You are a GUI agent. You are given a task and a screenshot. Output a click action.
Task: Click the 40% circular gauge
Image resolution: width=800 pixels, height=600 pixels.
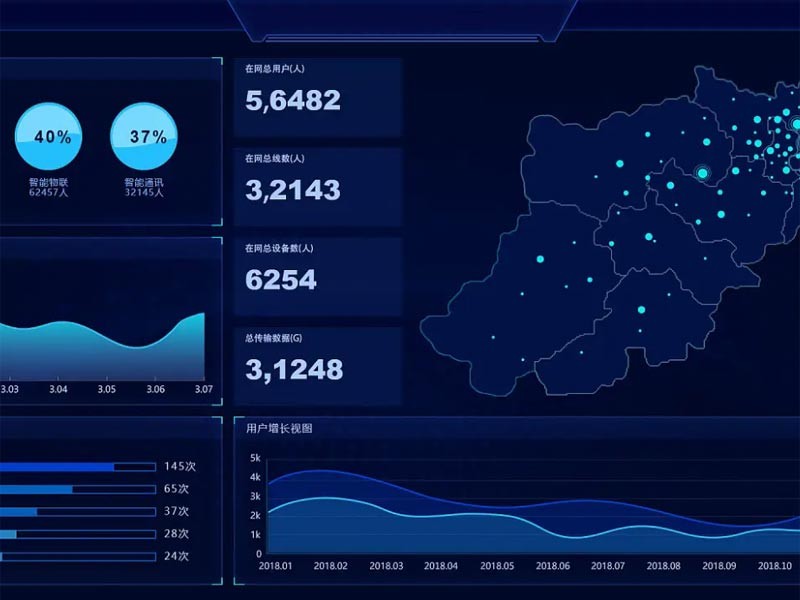point(49,137)
